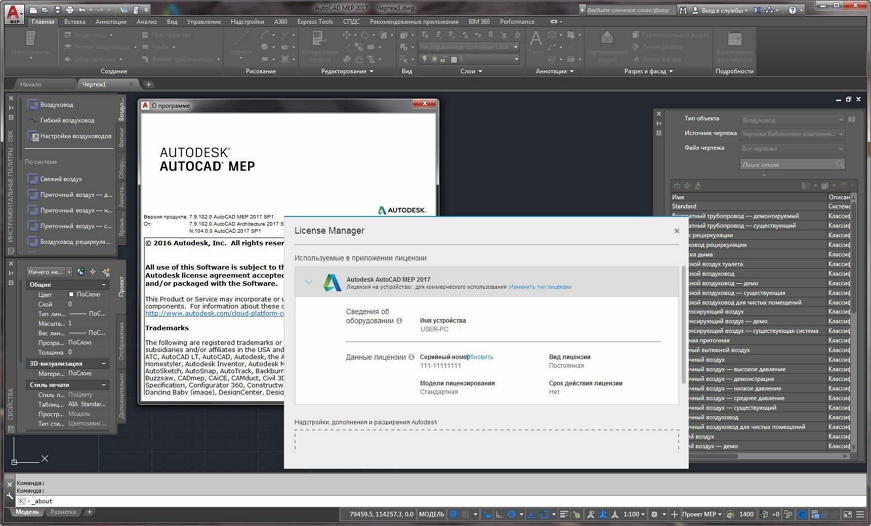Expand the Слои ribbon panel
The height and width of the screenshot is (526, 871).
coord(471,71)
